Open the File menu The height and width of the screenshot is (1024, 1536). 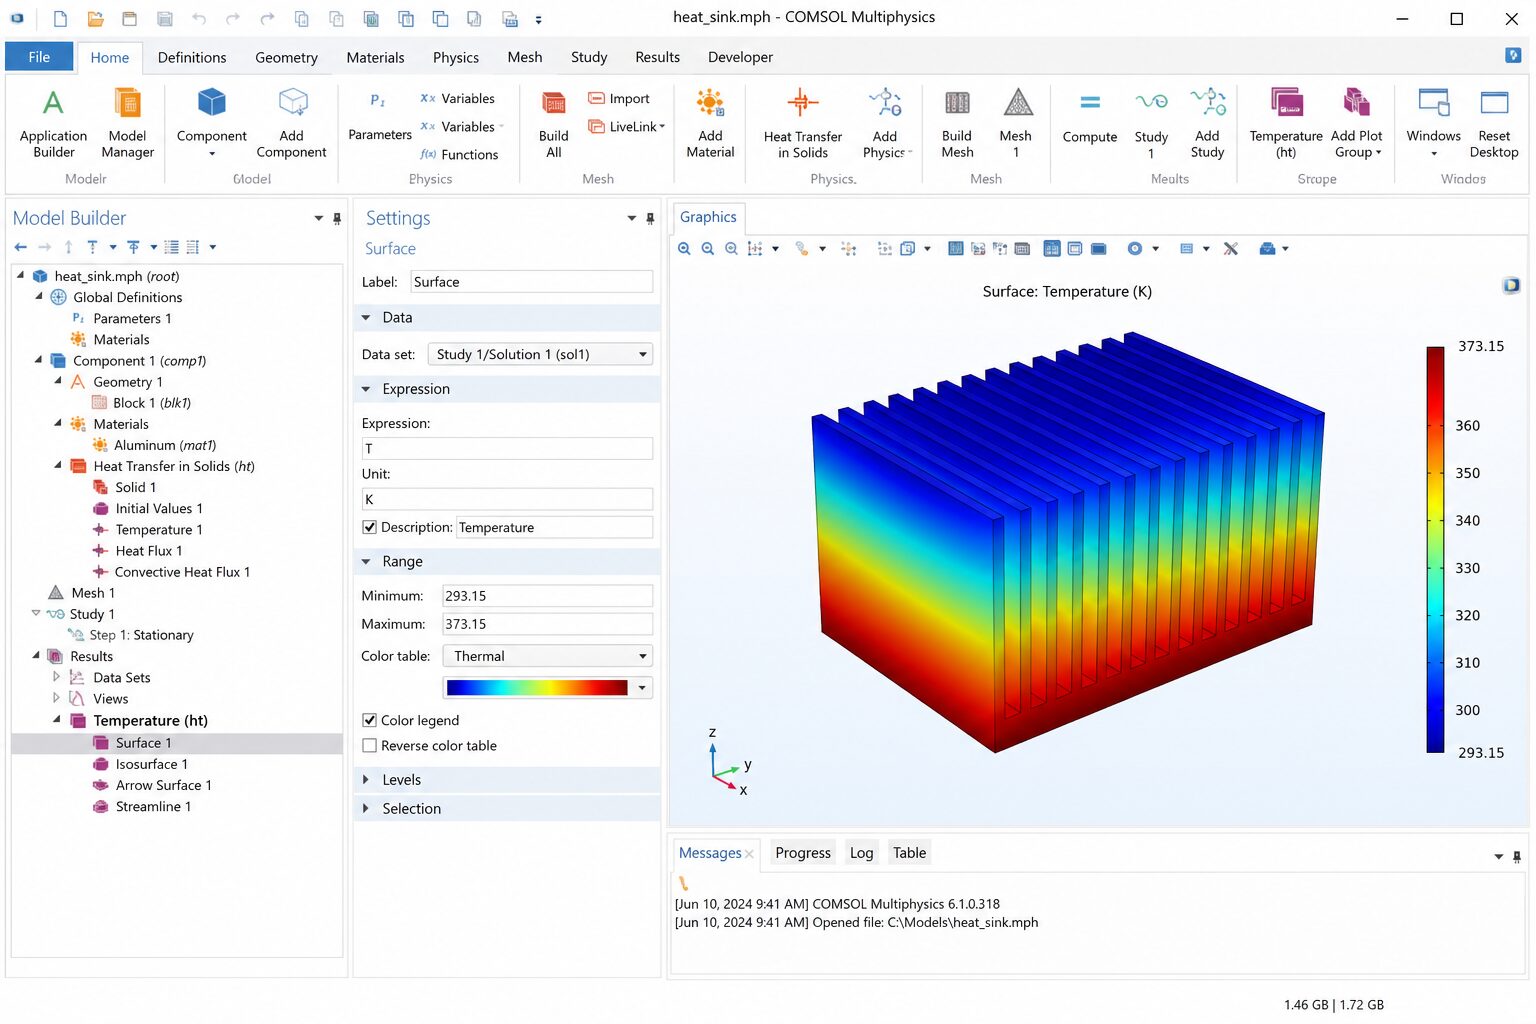[39, 57]
